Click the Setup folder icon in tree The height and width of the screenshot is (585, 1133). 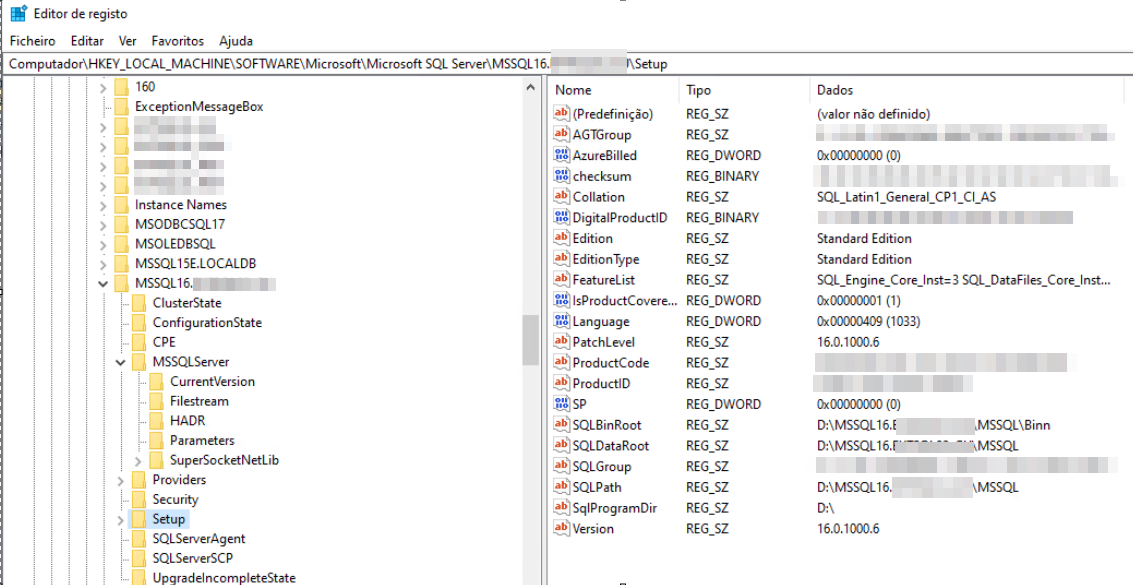(x=139, y=519)
